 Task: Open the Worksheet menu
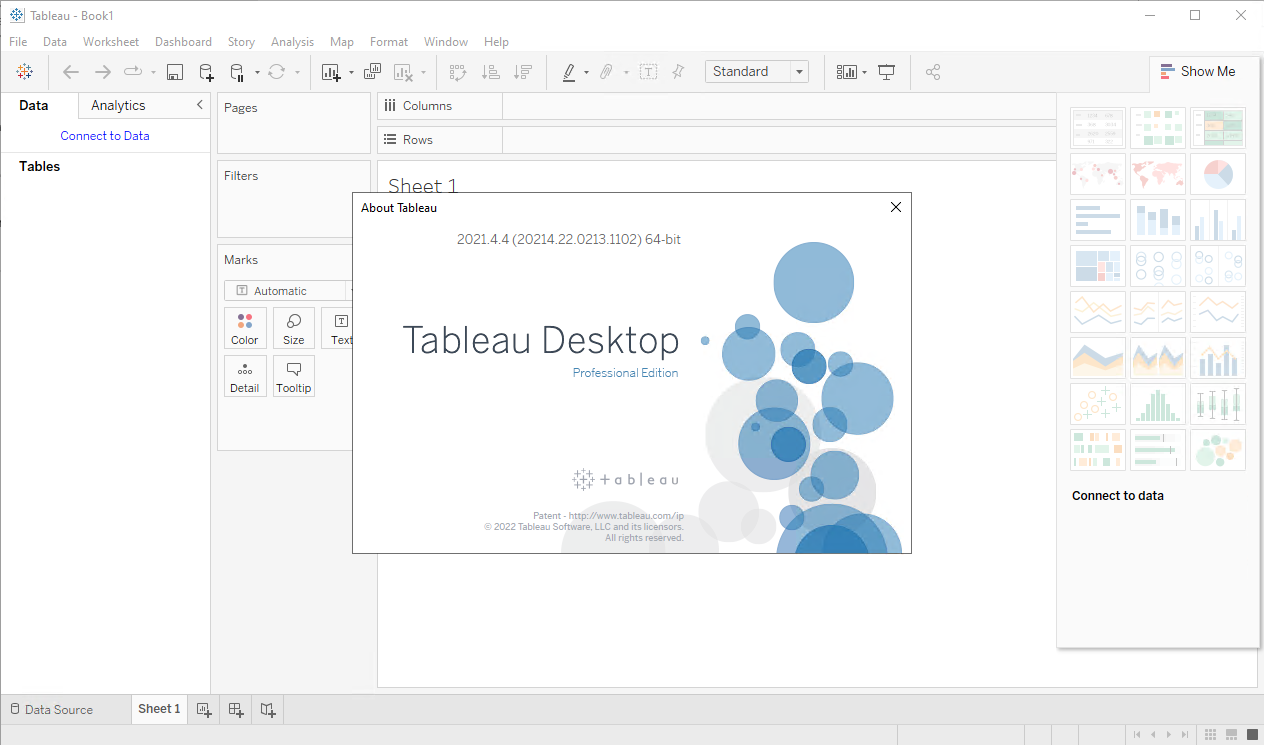pos(111,42)
